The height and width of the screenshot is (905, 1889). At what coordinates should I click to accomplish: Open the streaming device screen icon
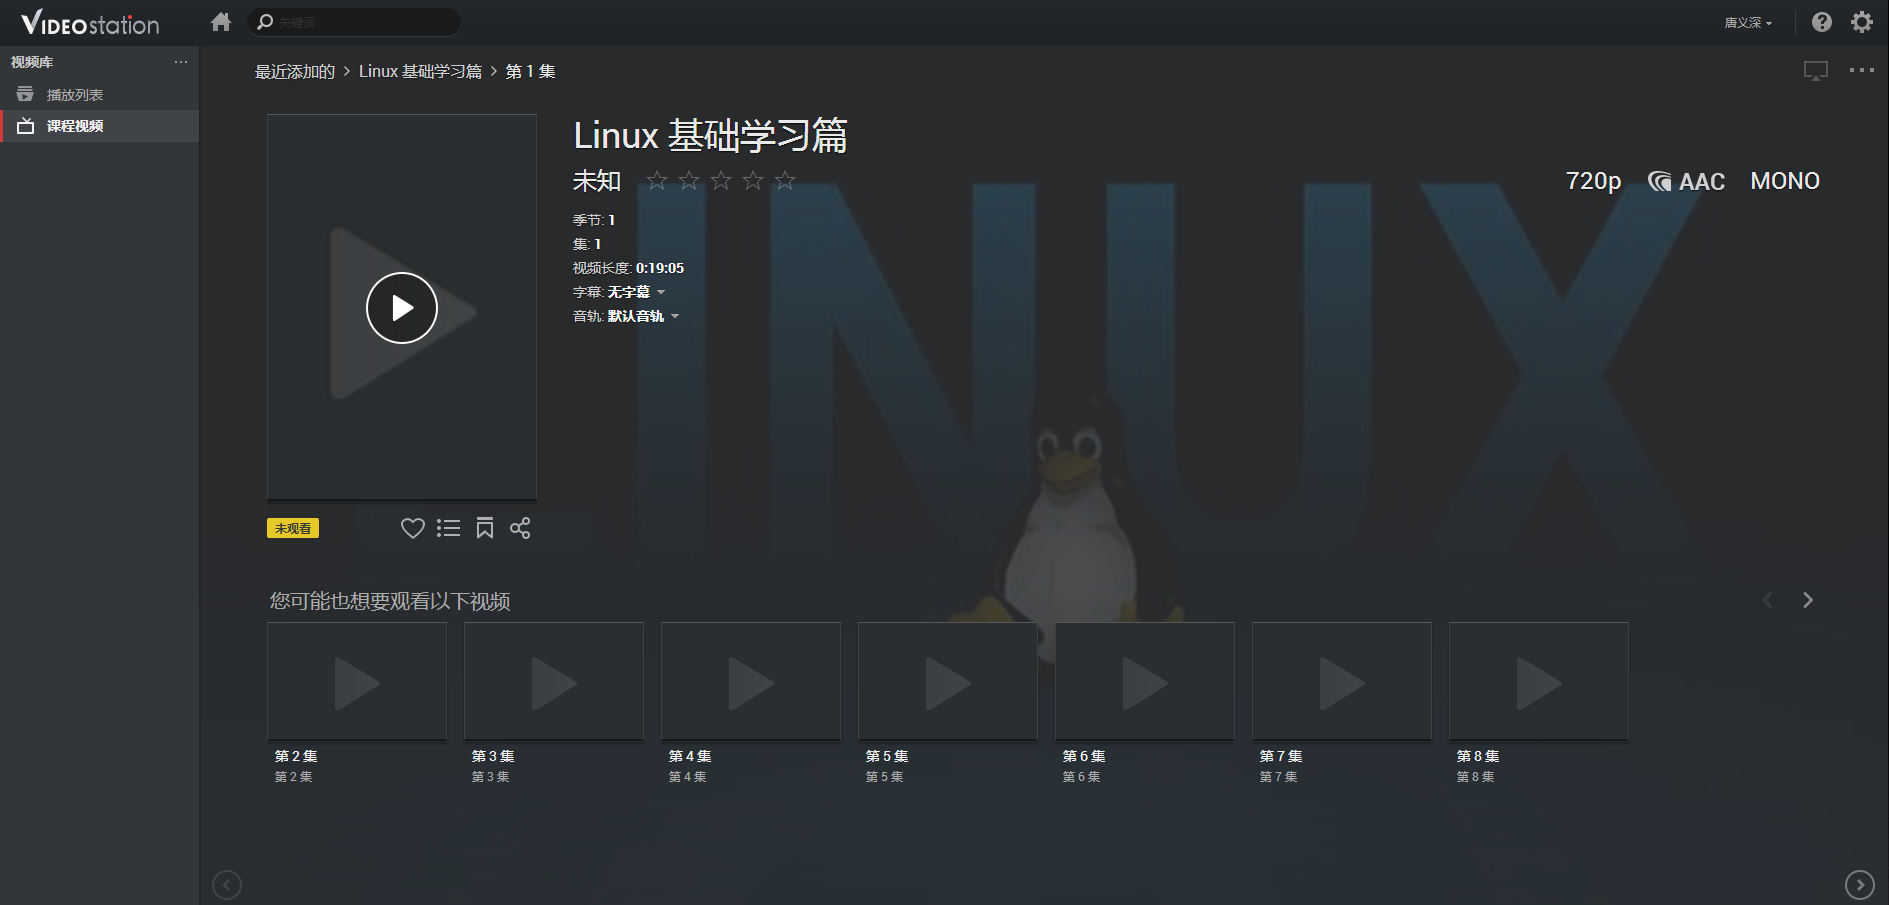coord(1815,71)
